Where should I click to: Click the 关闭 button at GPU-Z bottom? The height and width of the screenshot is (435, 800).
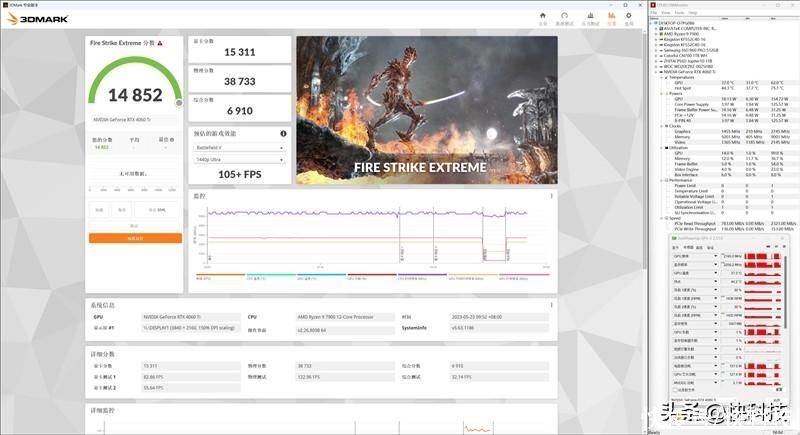pos(778,400)
